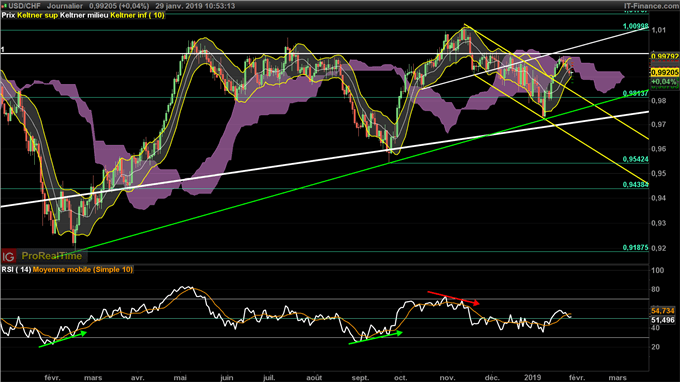
Task: Click the white 51,496 RSI value
Action: [663, 320]
